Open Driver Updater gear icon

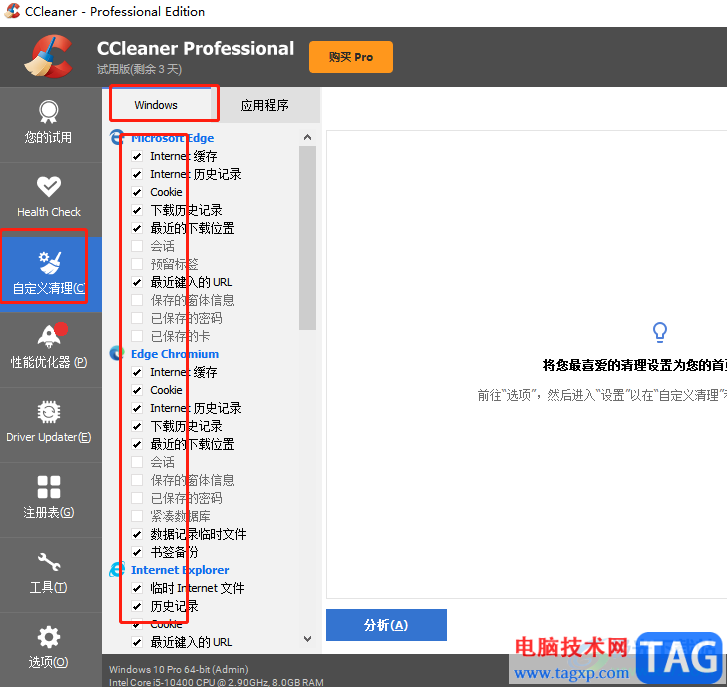(x=49, y=412)
